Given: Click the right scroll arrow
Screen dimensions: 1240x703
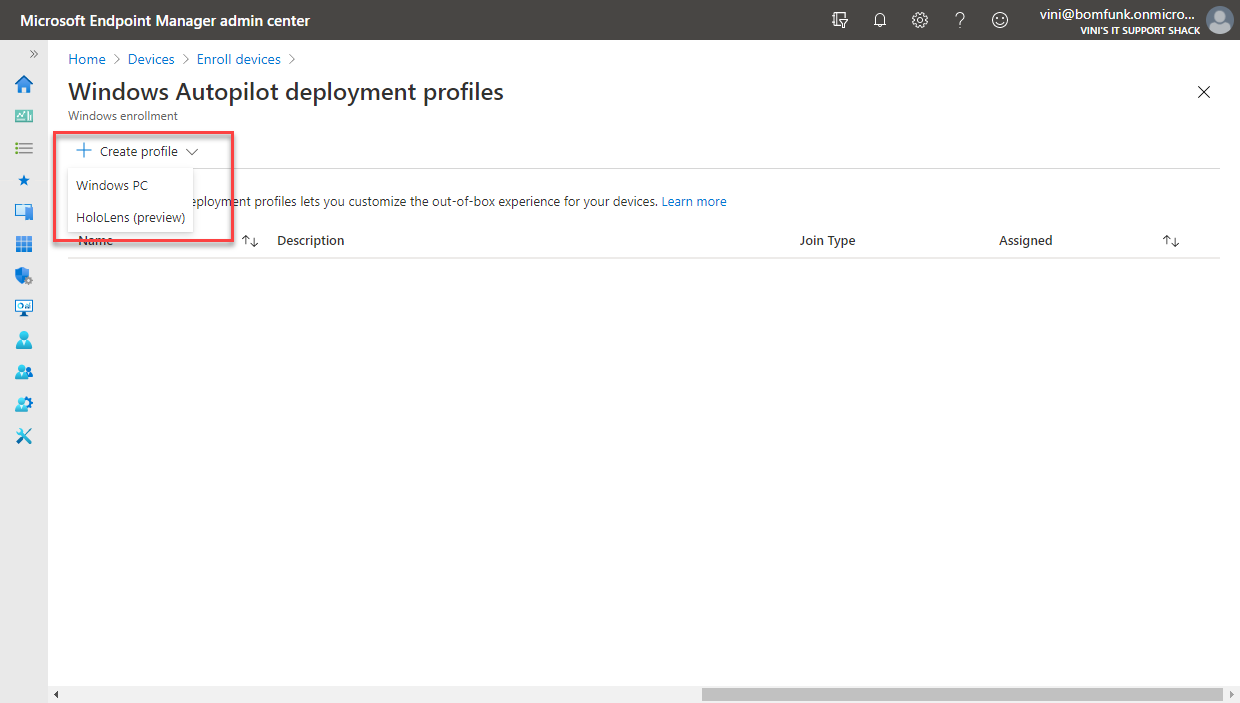Looking at the screenshot, I should (1231, 694).
